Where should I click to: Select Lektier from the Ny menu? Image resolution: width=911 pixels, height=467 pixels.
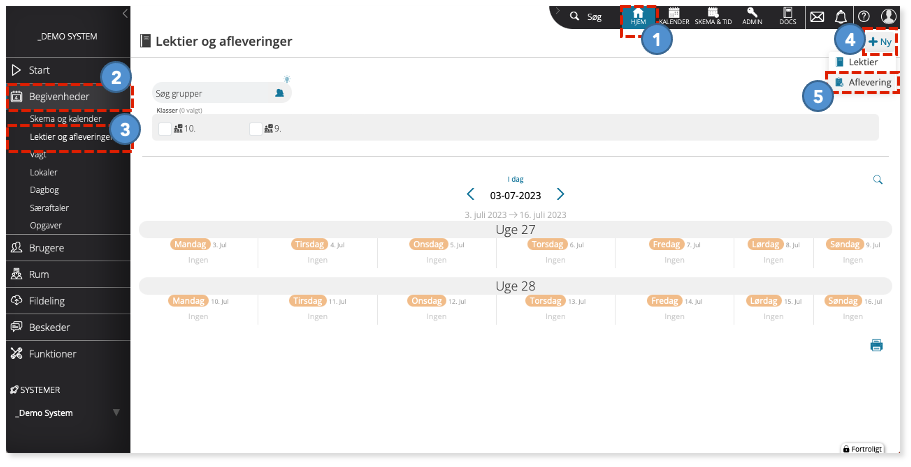(x=863, y=62)
